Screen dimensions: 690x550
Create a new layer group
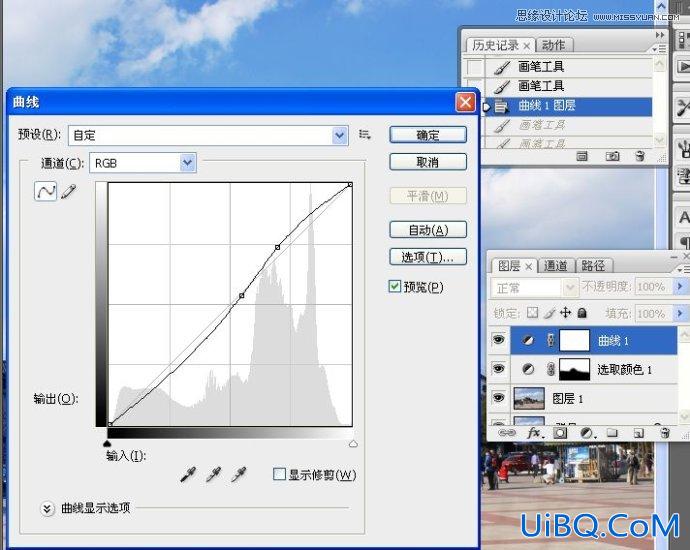[612, 433]
